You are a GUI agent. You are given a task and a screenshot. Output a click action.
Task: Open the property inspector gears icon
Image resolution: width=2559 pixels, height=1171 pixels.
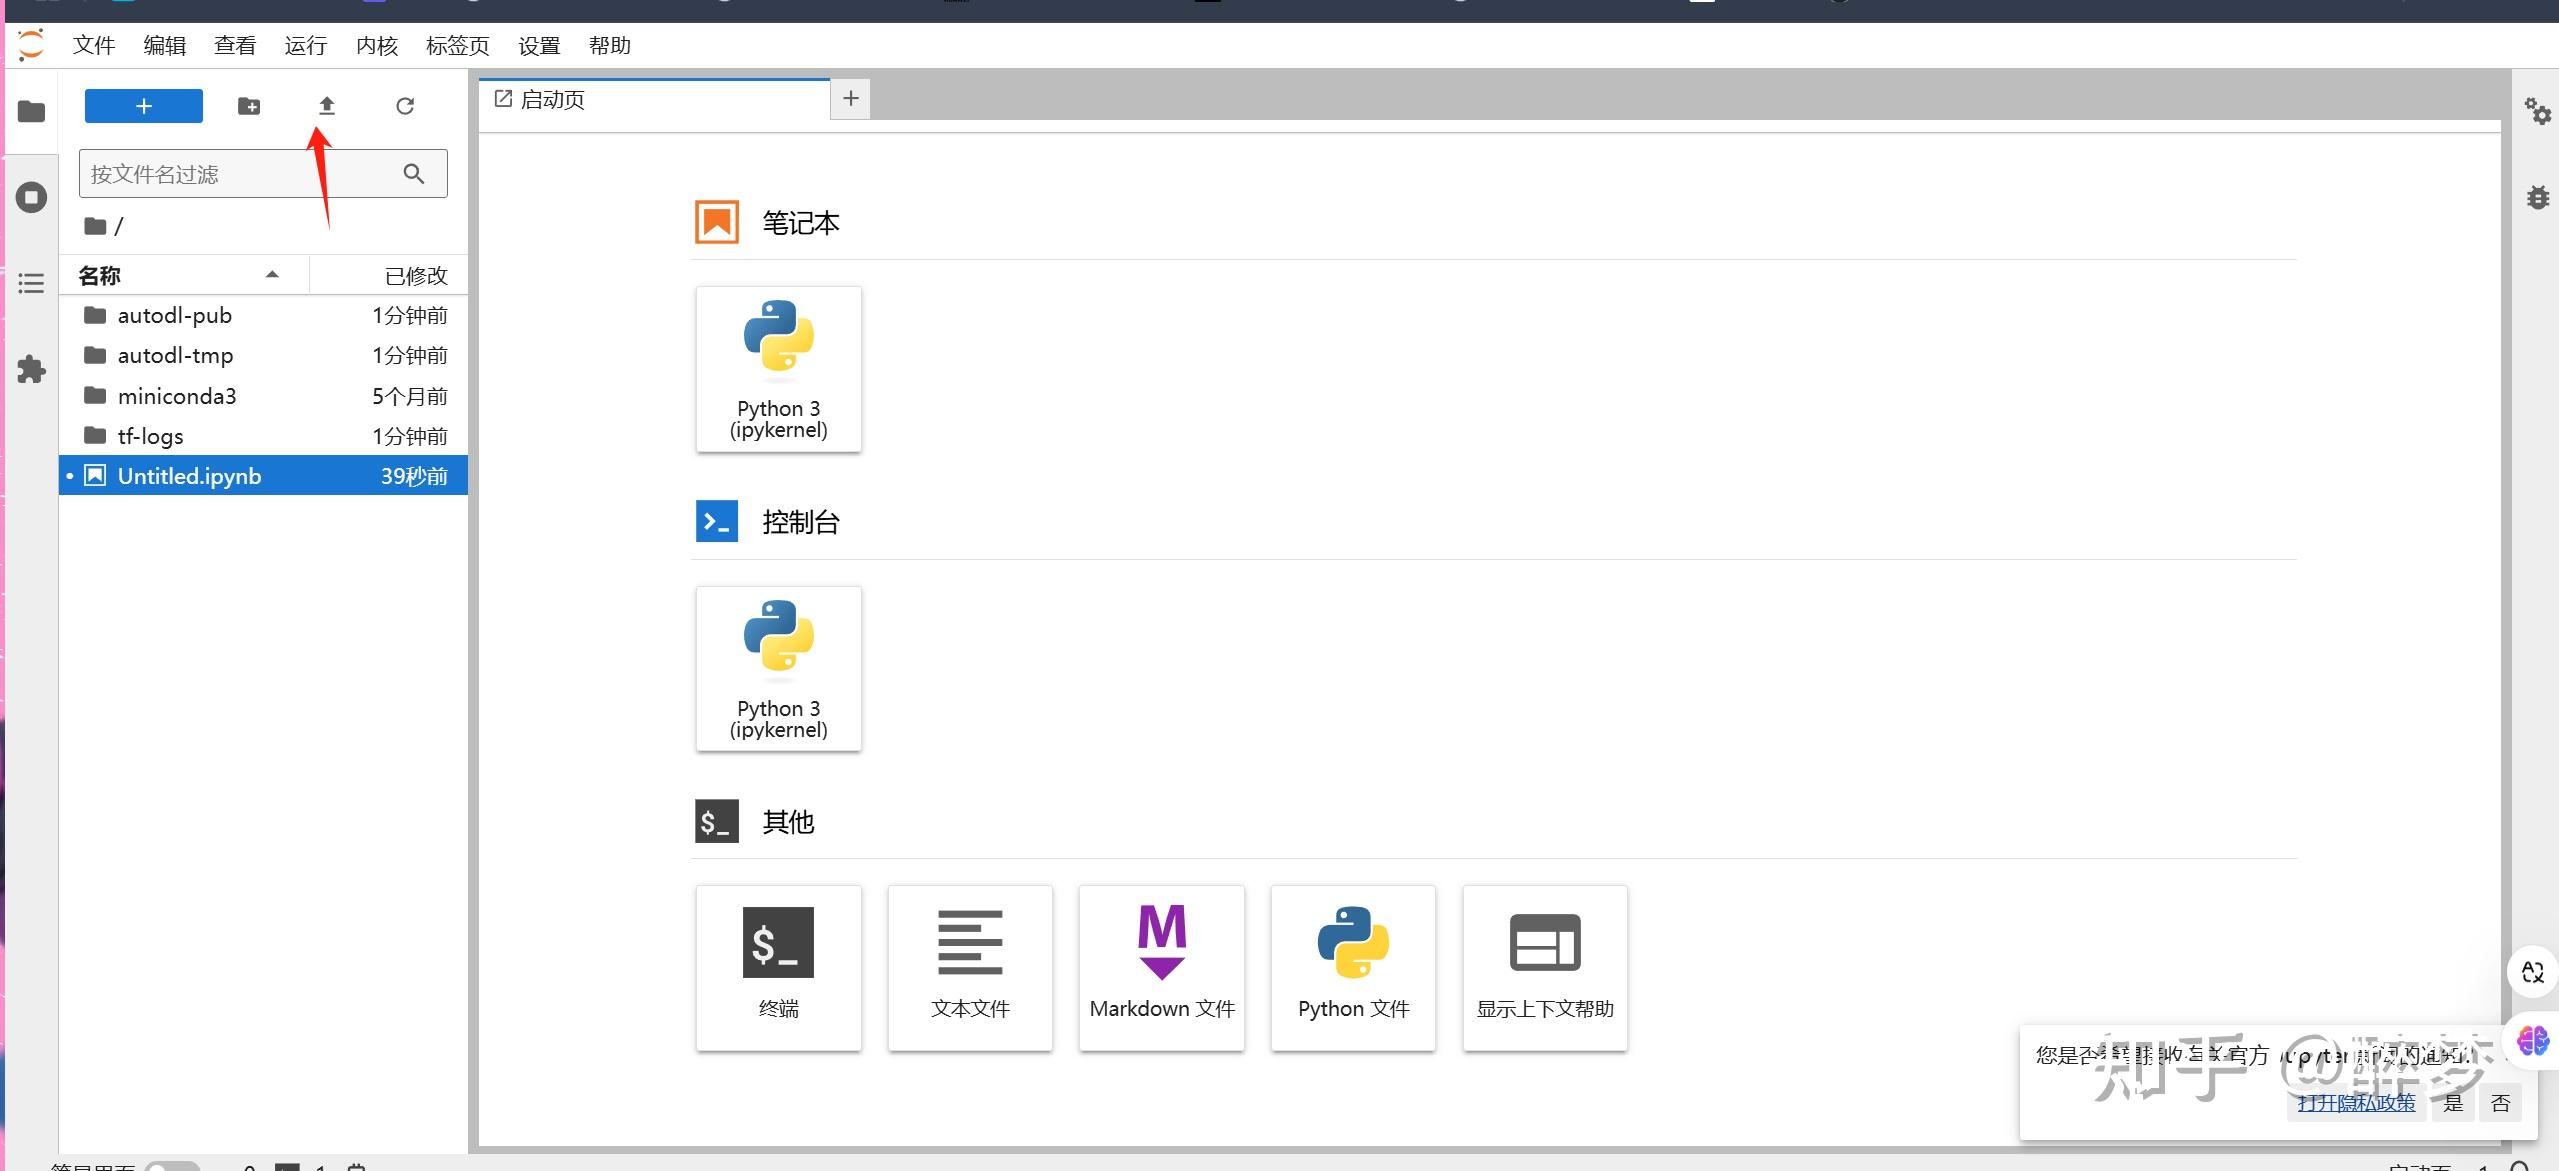tap(2537, 111)
